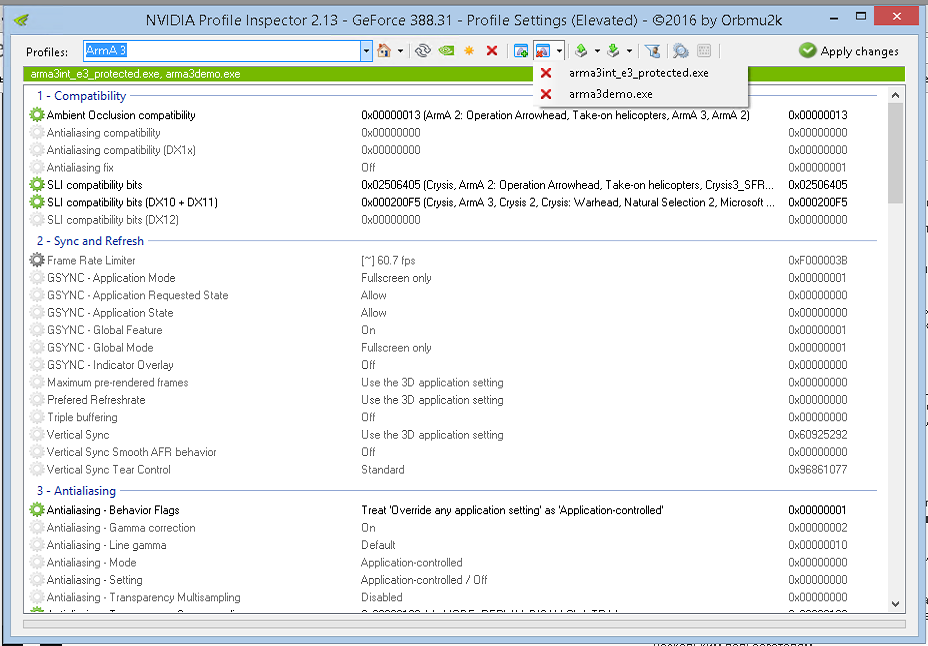928x646 pixels.
Task: Click the '[~] 60.7 fps' value
Action: (388, 260)
